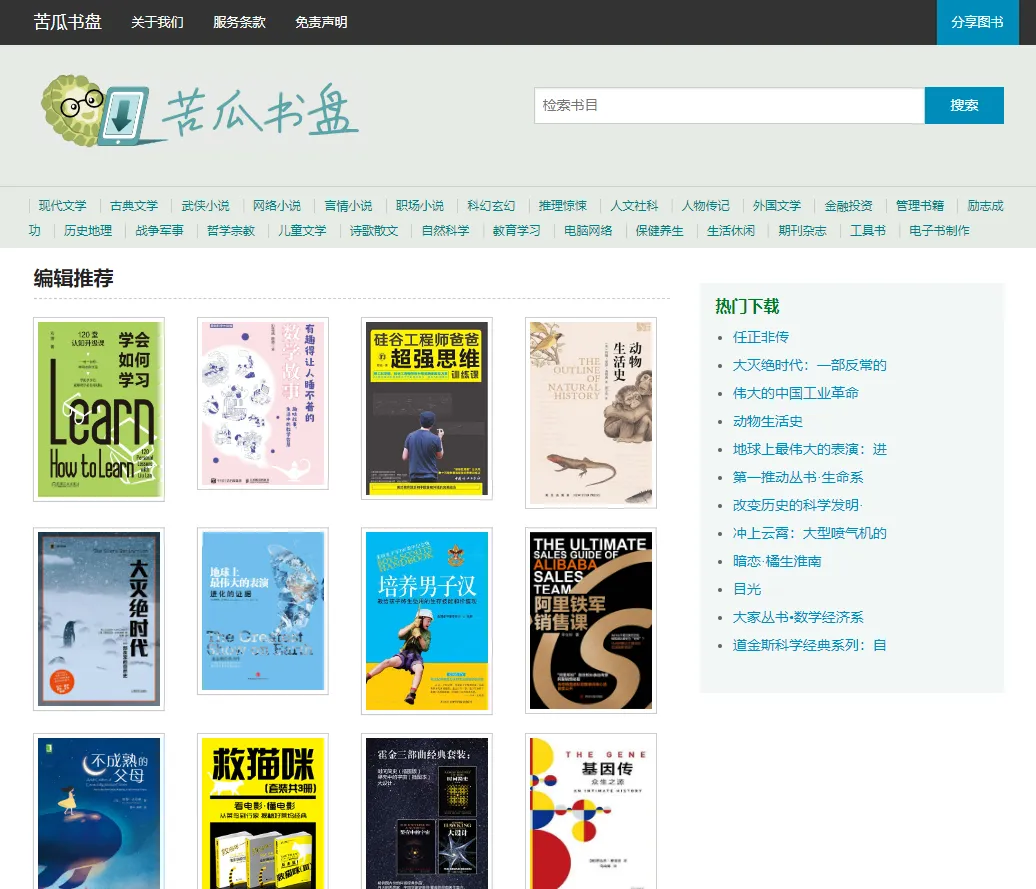
Task: Open 冲上云霄：大型喷气机的 link
Action: point(809,533)
